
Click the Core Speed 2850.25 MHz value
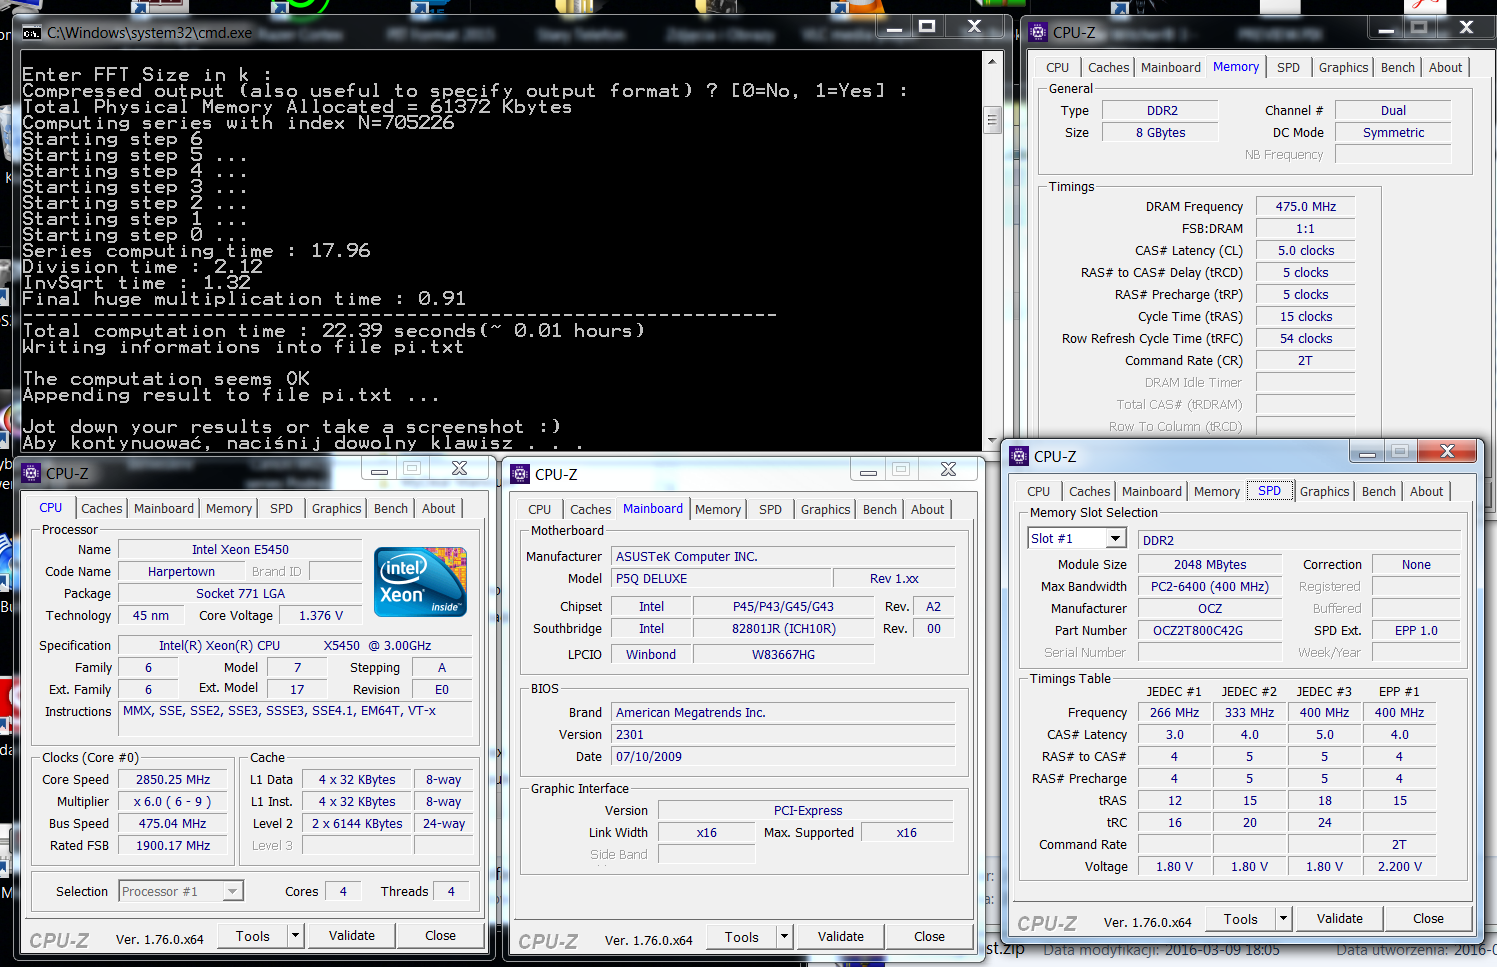173,779
